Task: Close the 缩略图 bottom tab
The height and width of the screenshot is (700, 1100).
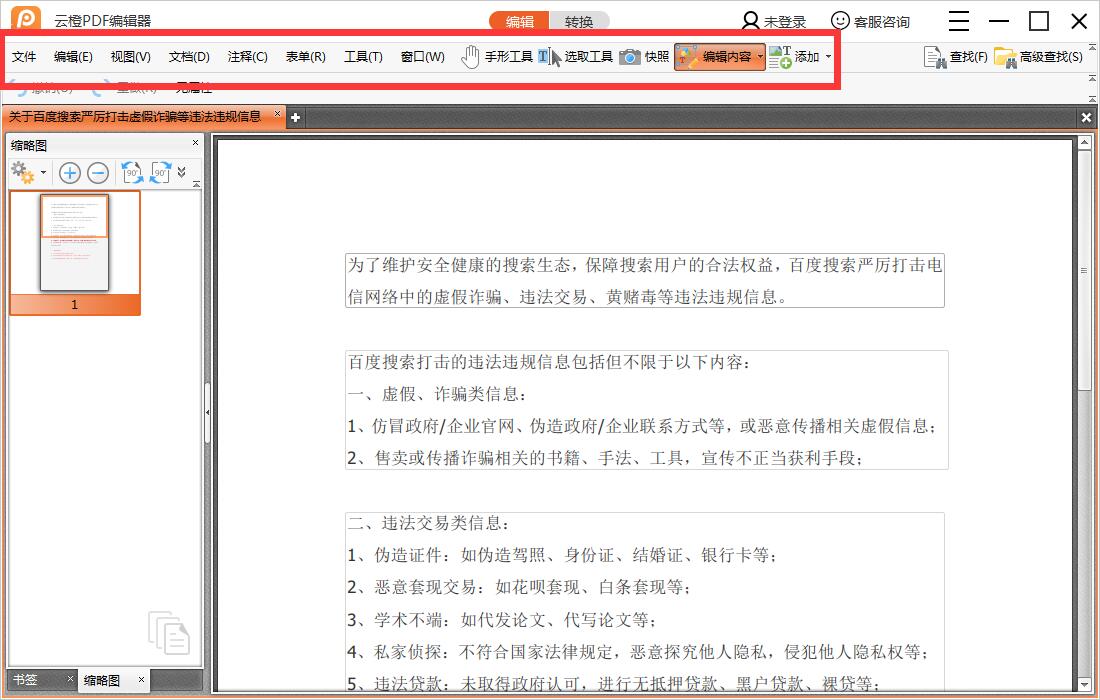Action: 141,679
